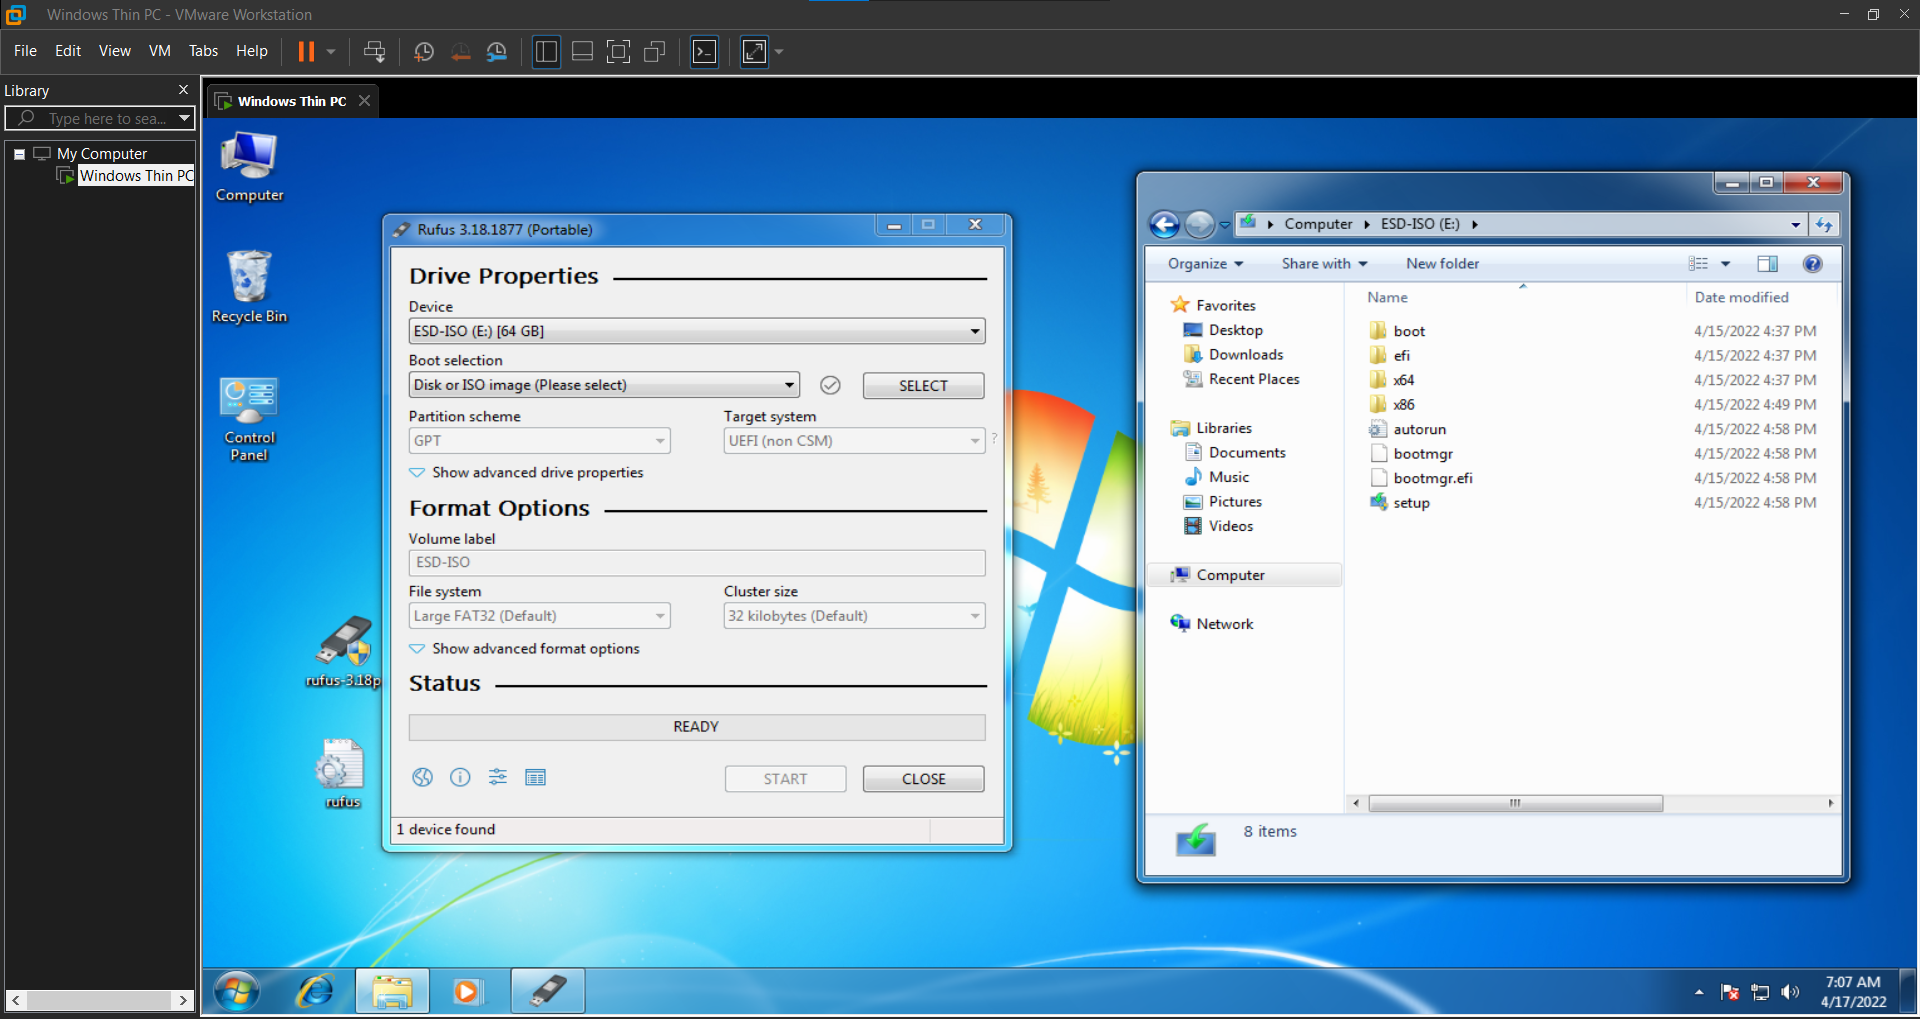Open Rufus application settings icon

[498, 778]
